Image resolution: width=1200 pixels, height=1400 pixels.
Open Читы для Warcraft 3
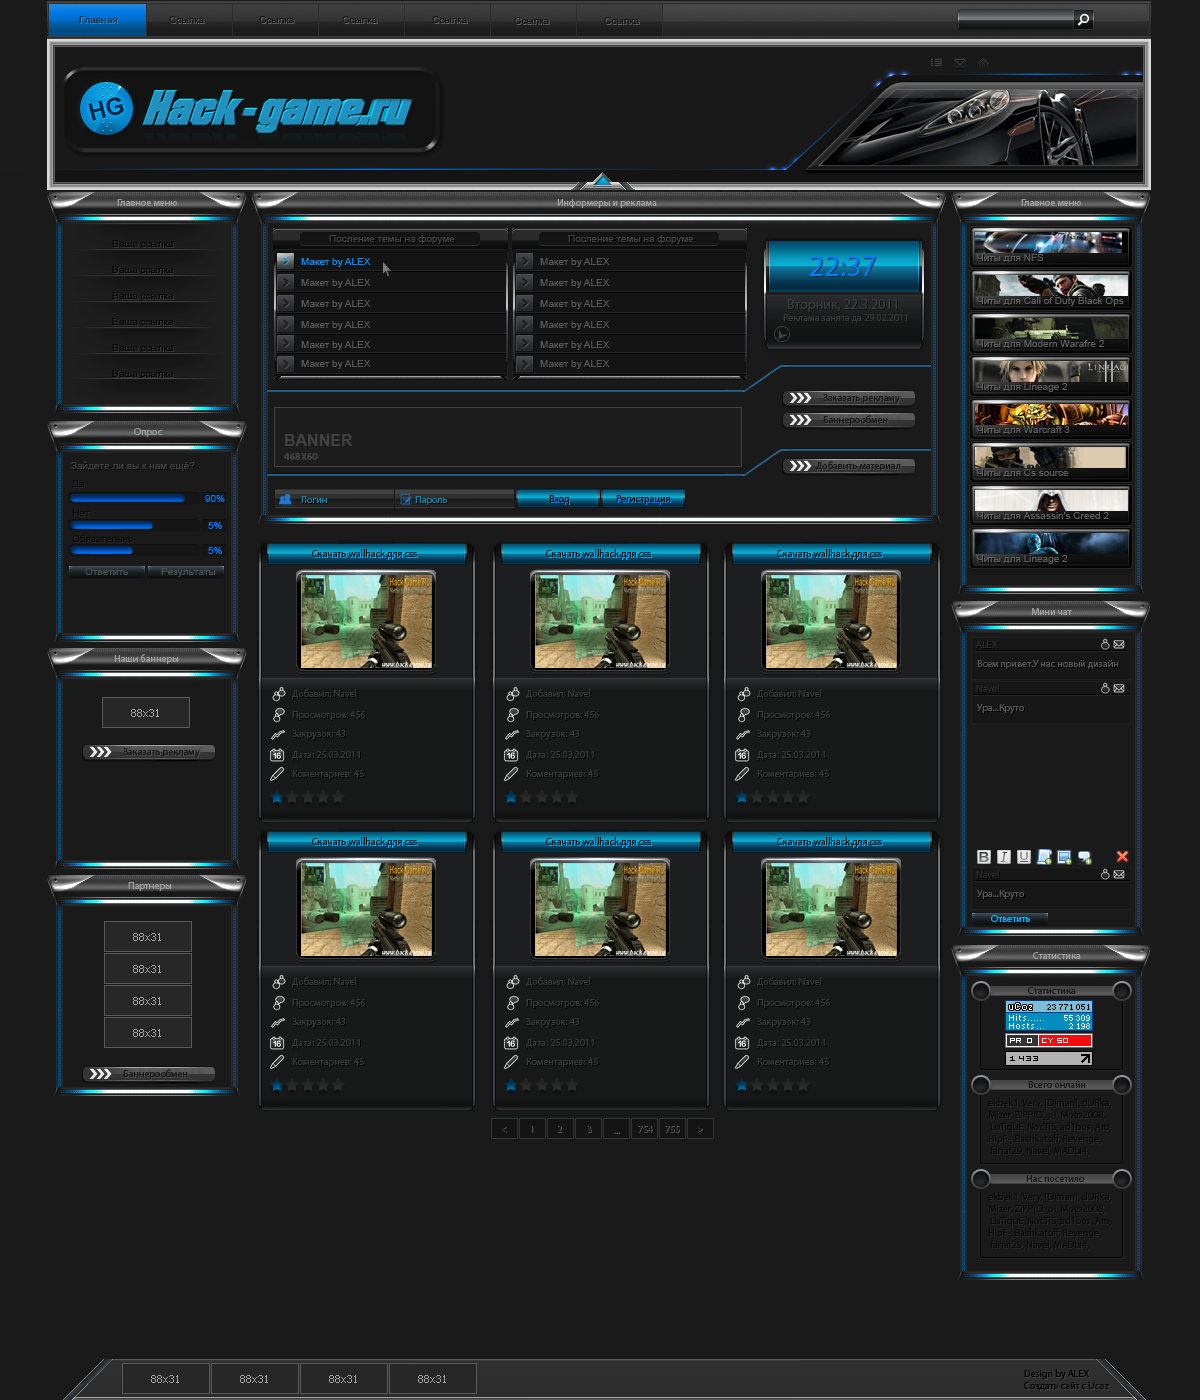click(x=1051, y=418)
